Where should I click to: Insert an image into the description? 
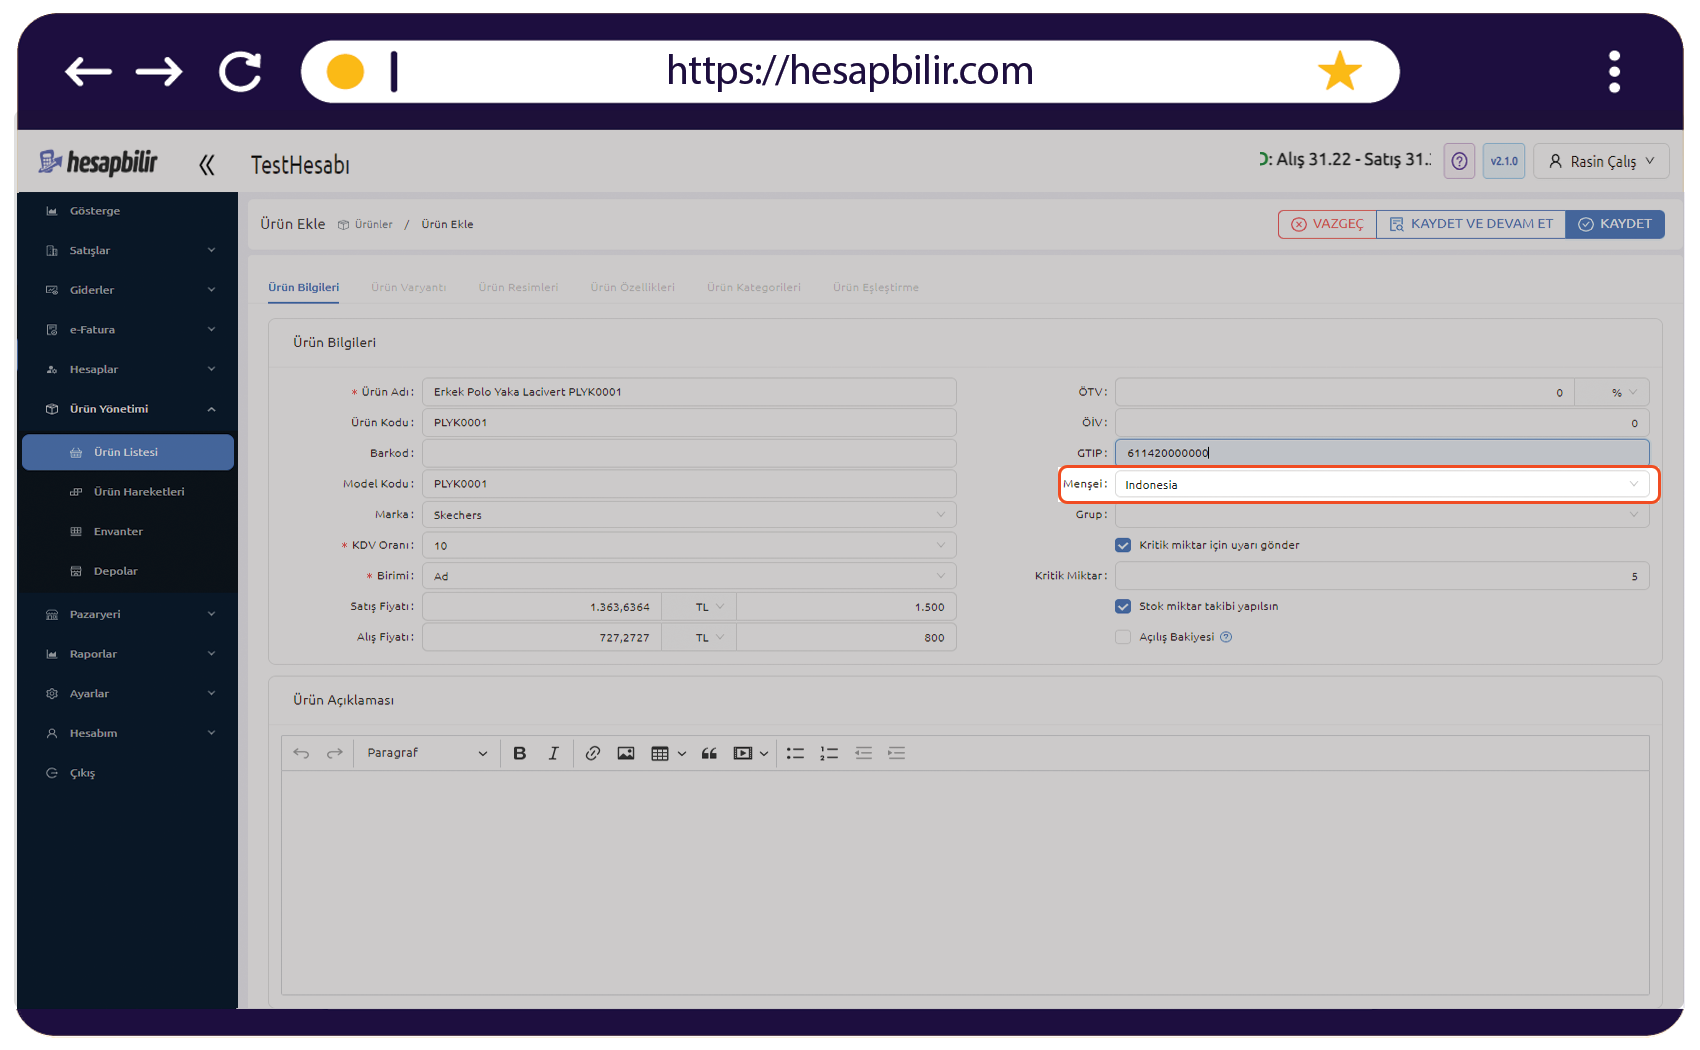626,754
